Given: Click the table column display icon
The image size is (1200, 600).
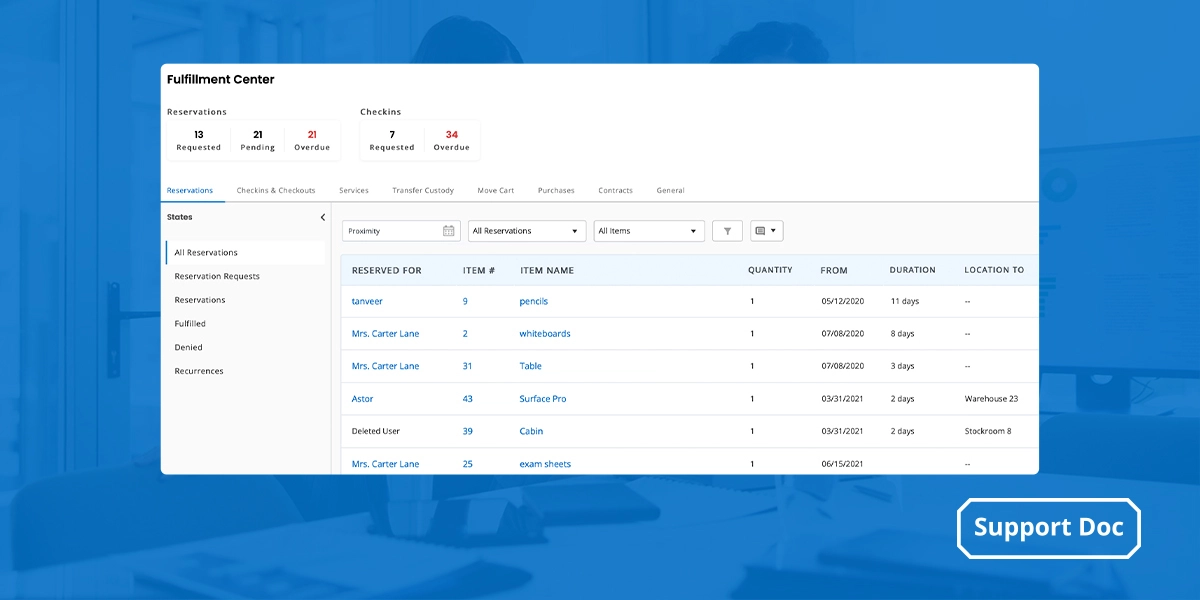Looking at the screenshot, I should pyautogui.click(x=761, y=230).
